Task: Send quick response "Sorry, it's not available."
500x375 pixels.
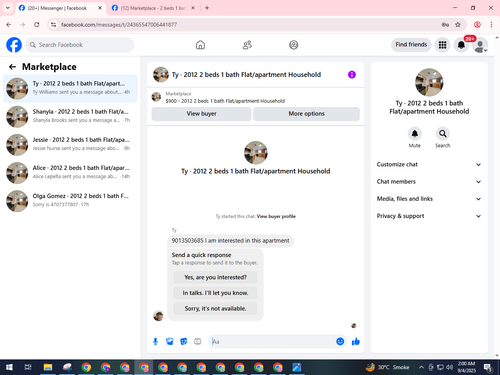Action: point(215,309)
